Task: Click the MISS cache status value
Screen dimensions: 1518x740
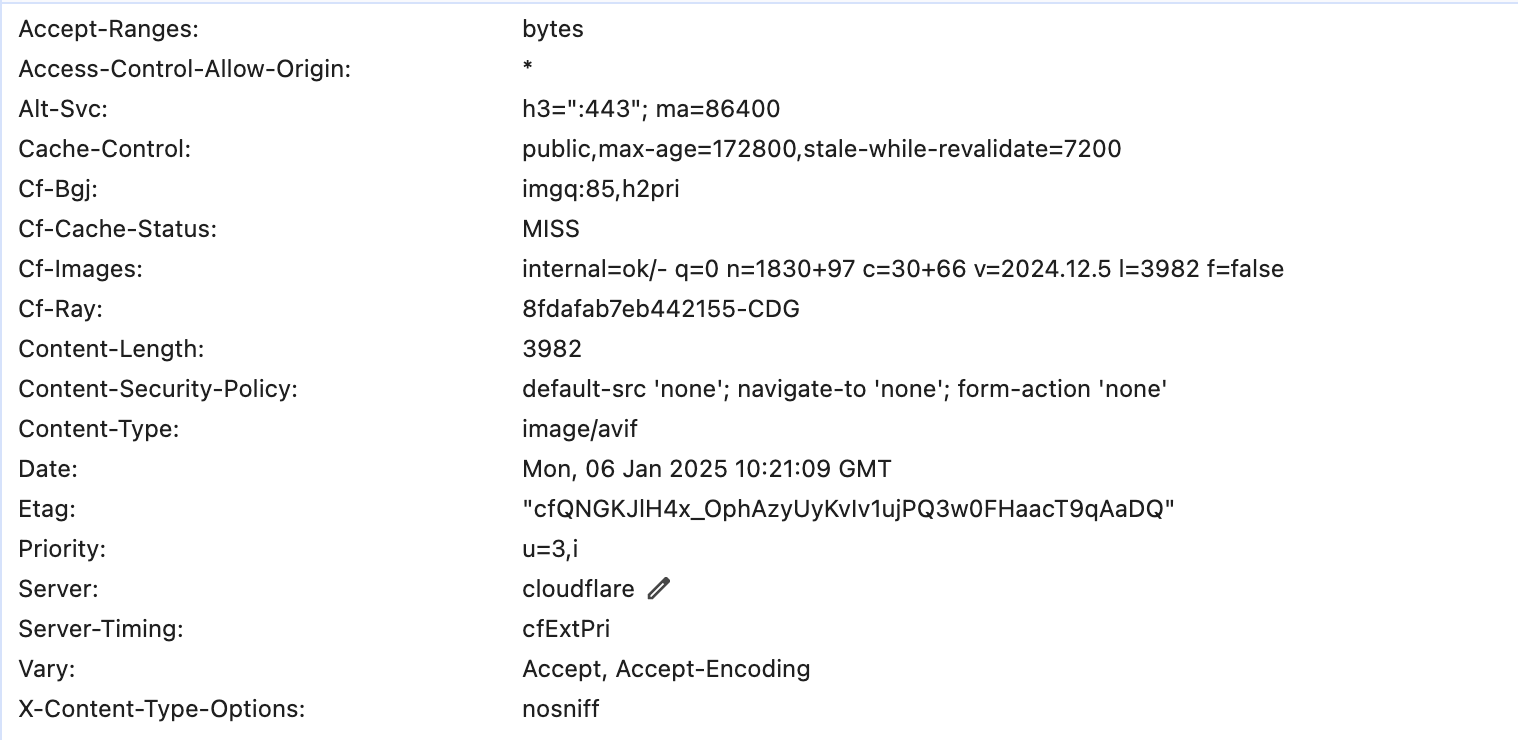Action: click(551, 229)
